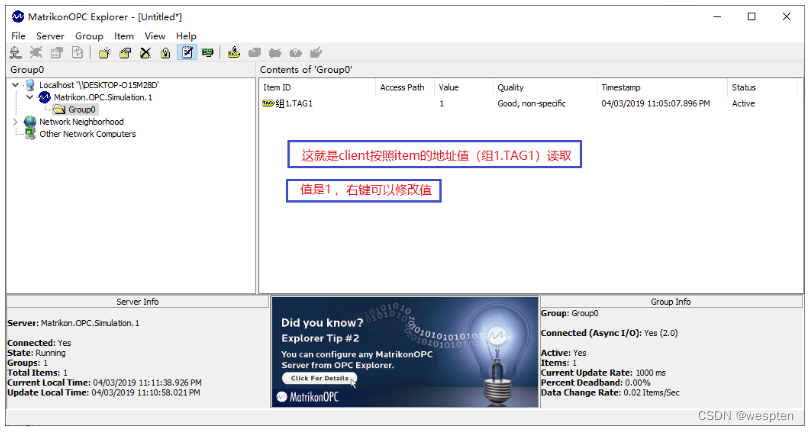Click the last greyed tag write toolbar icon
This screenshot has width=809, height=432.
[316, 52]
